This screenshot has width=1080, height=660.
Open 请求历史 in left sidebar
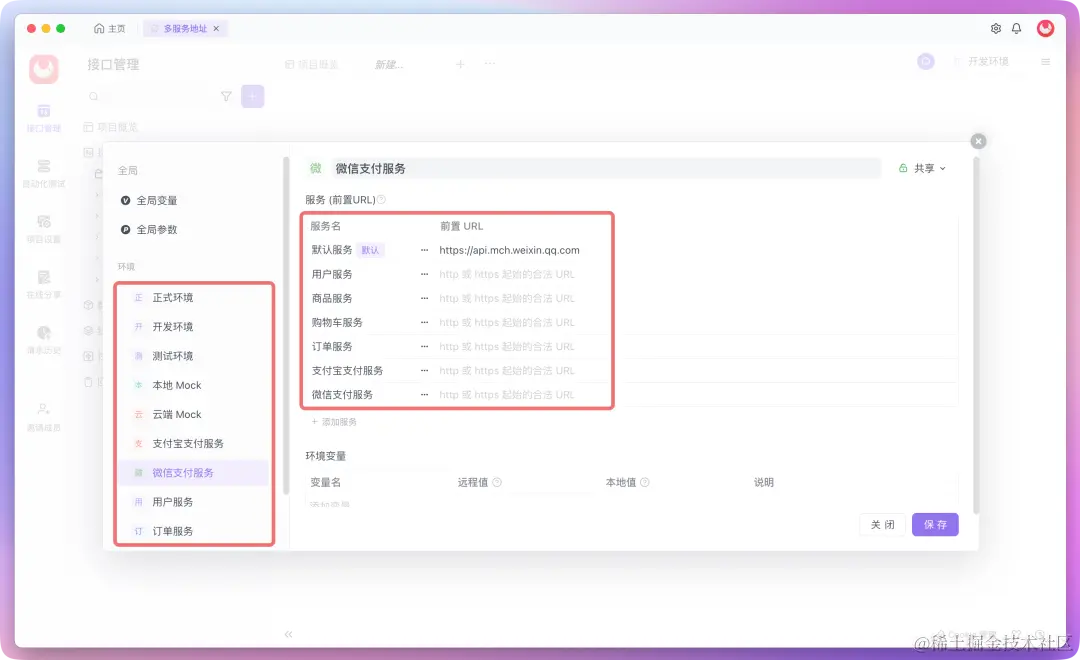click(43, 340)
